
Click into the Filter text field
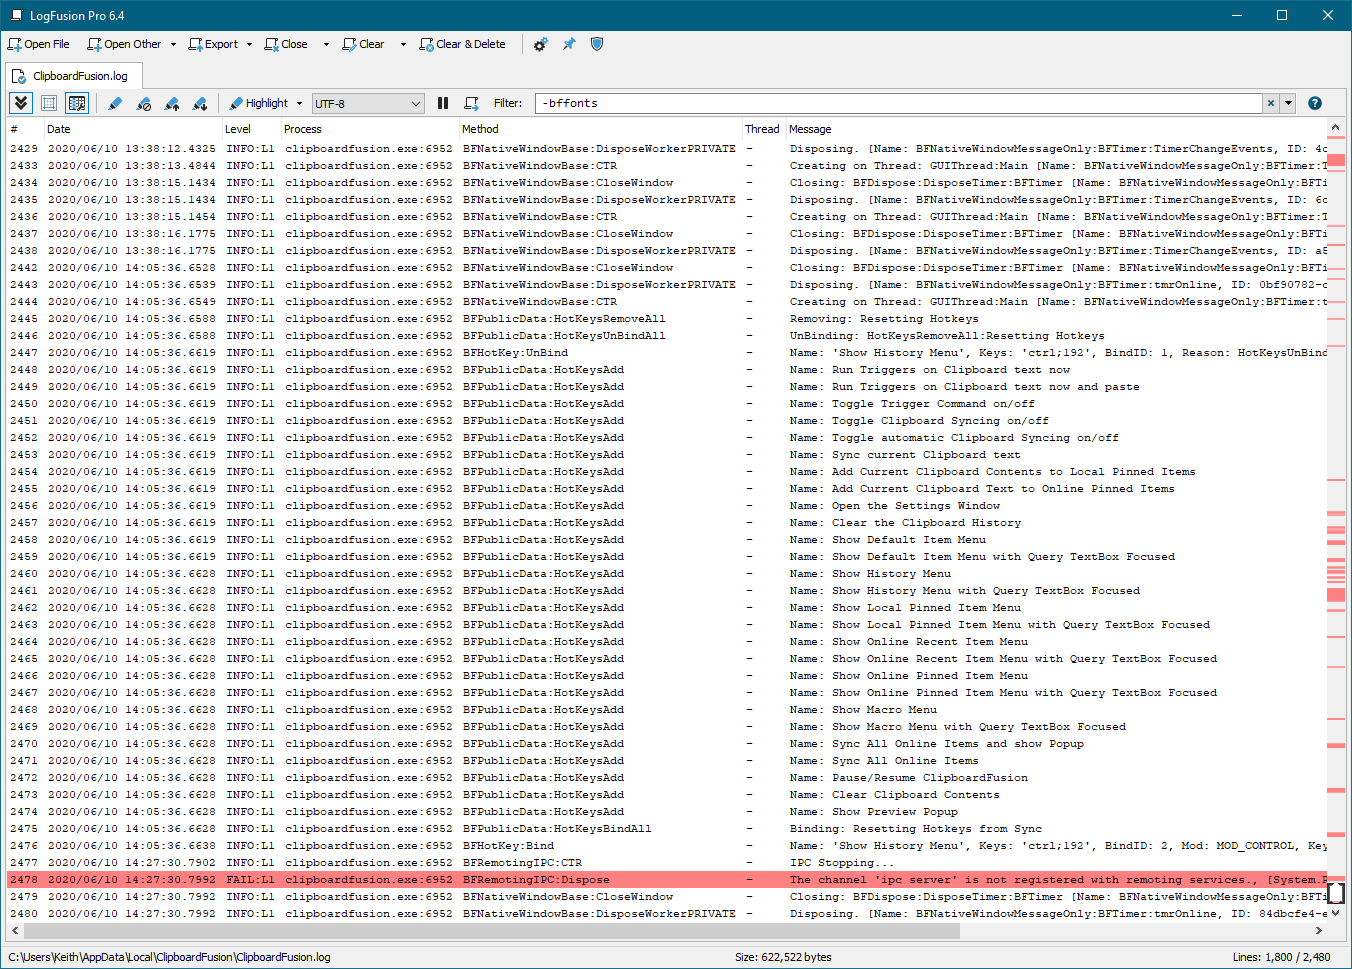tap(900, 103)
